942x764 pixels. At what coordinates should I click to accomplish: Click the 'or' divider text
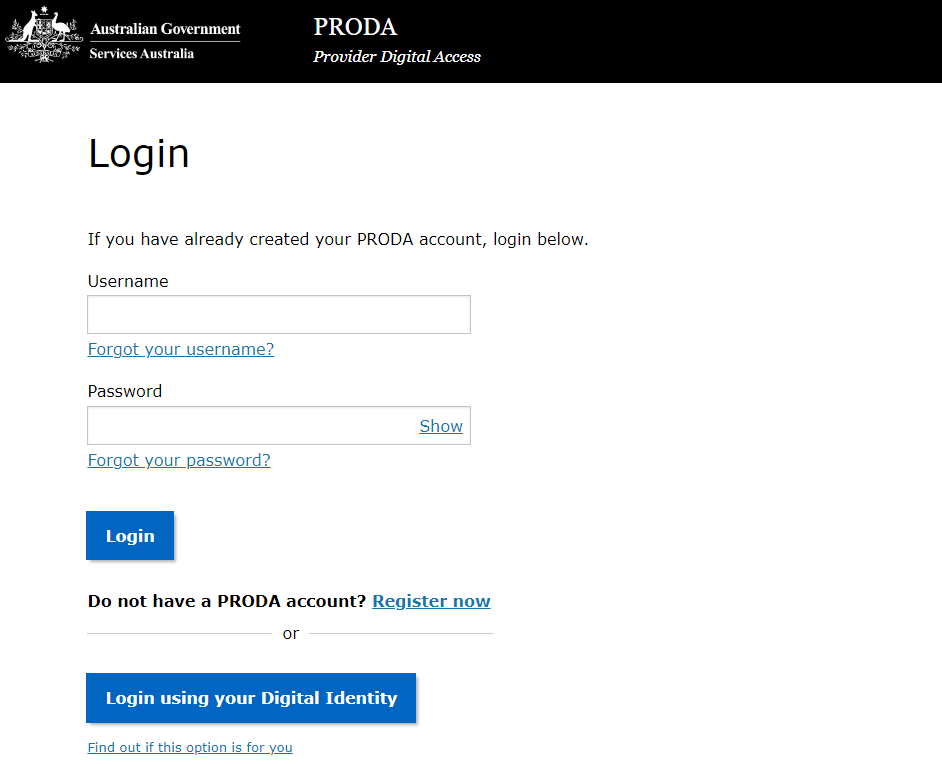pos(291,633)
